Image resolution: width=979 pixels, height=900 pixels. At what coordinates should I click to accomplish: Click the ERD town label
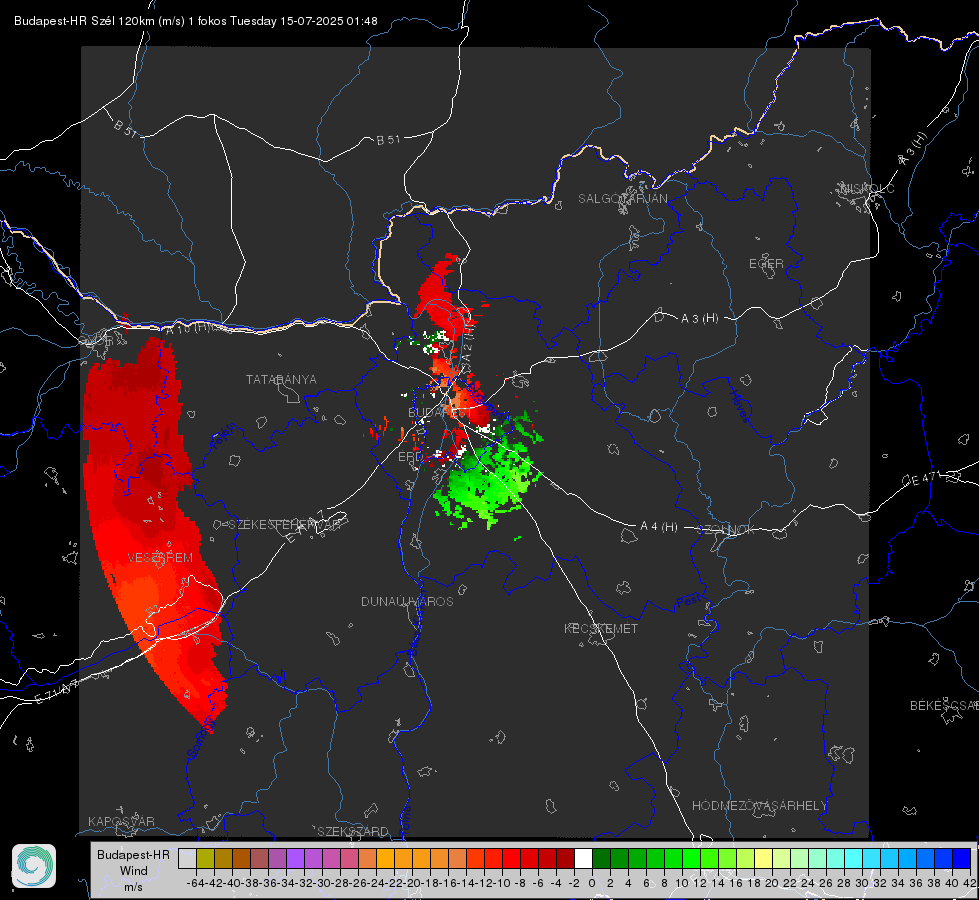tap(410, 457)
